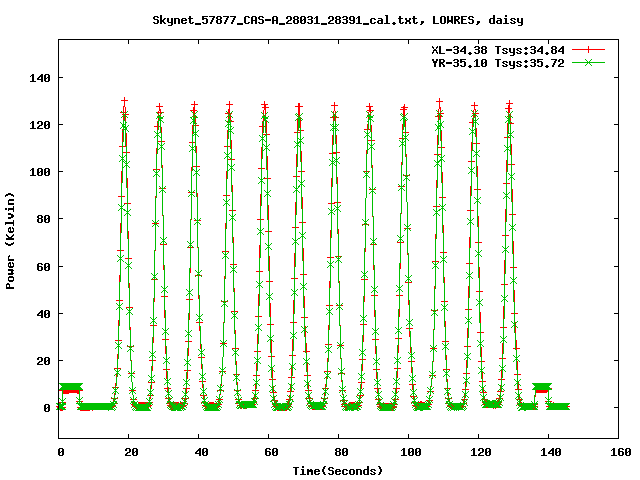Image resolution: width=640 pixels, height=480 pixels.
Task: Click the red XL legend line sample
Action: click(588, 50)
